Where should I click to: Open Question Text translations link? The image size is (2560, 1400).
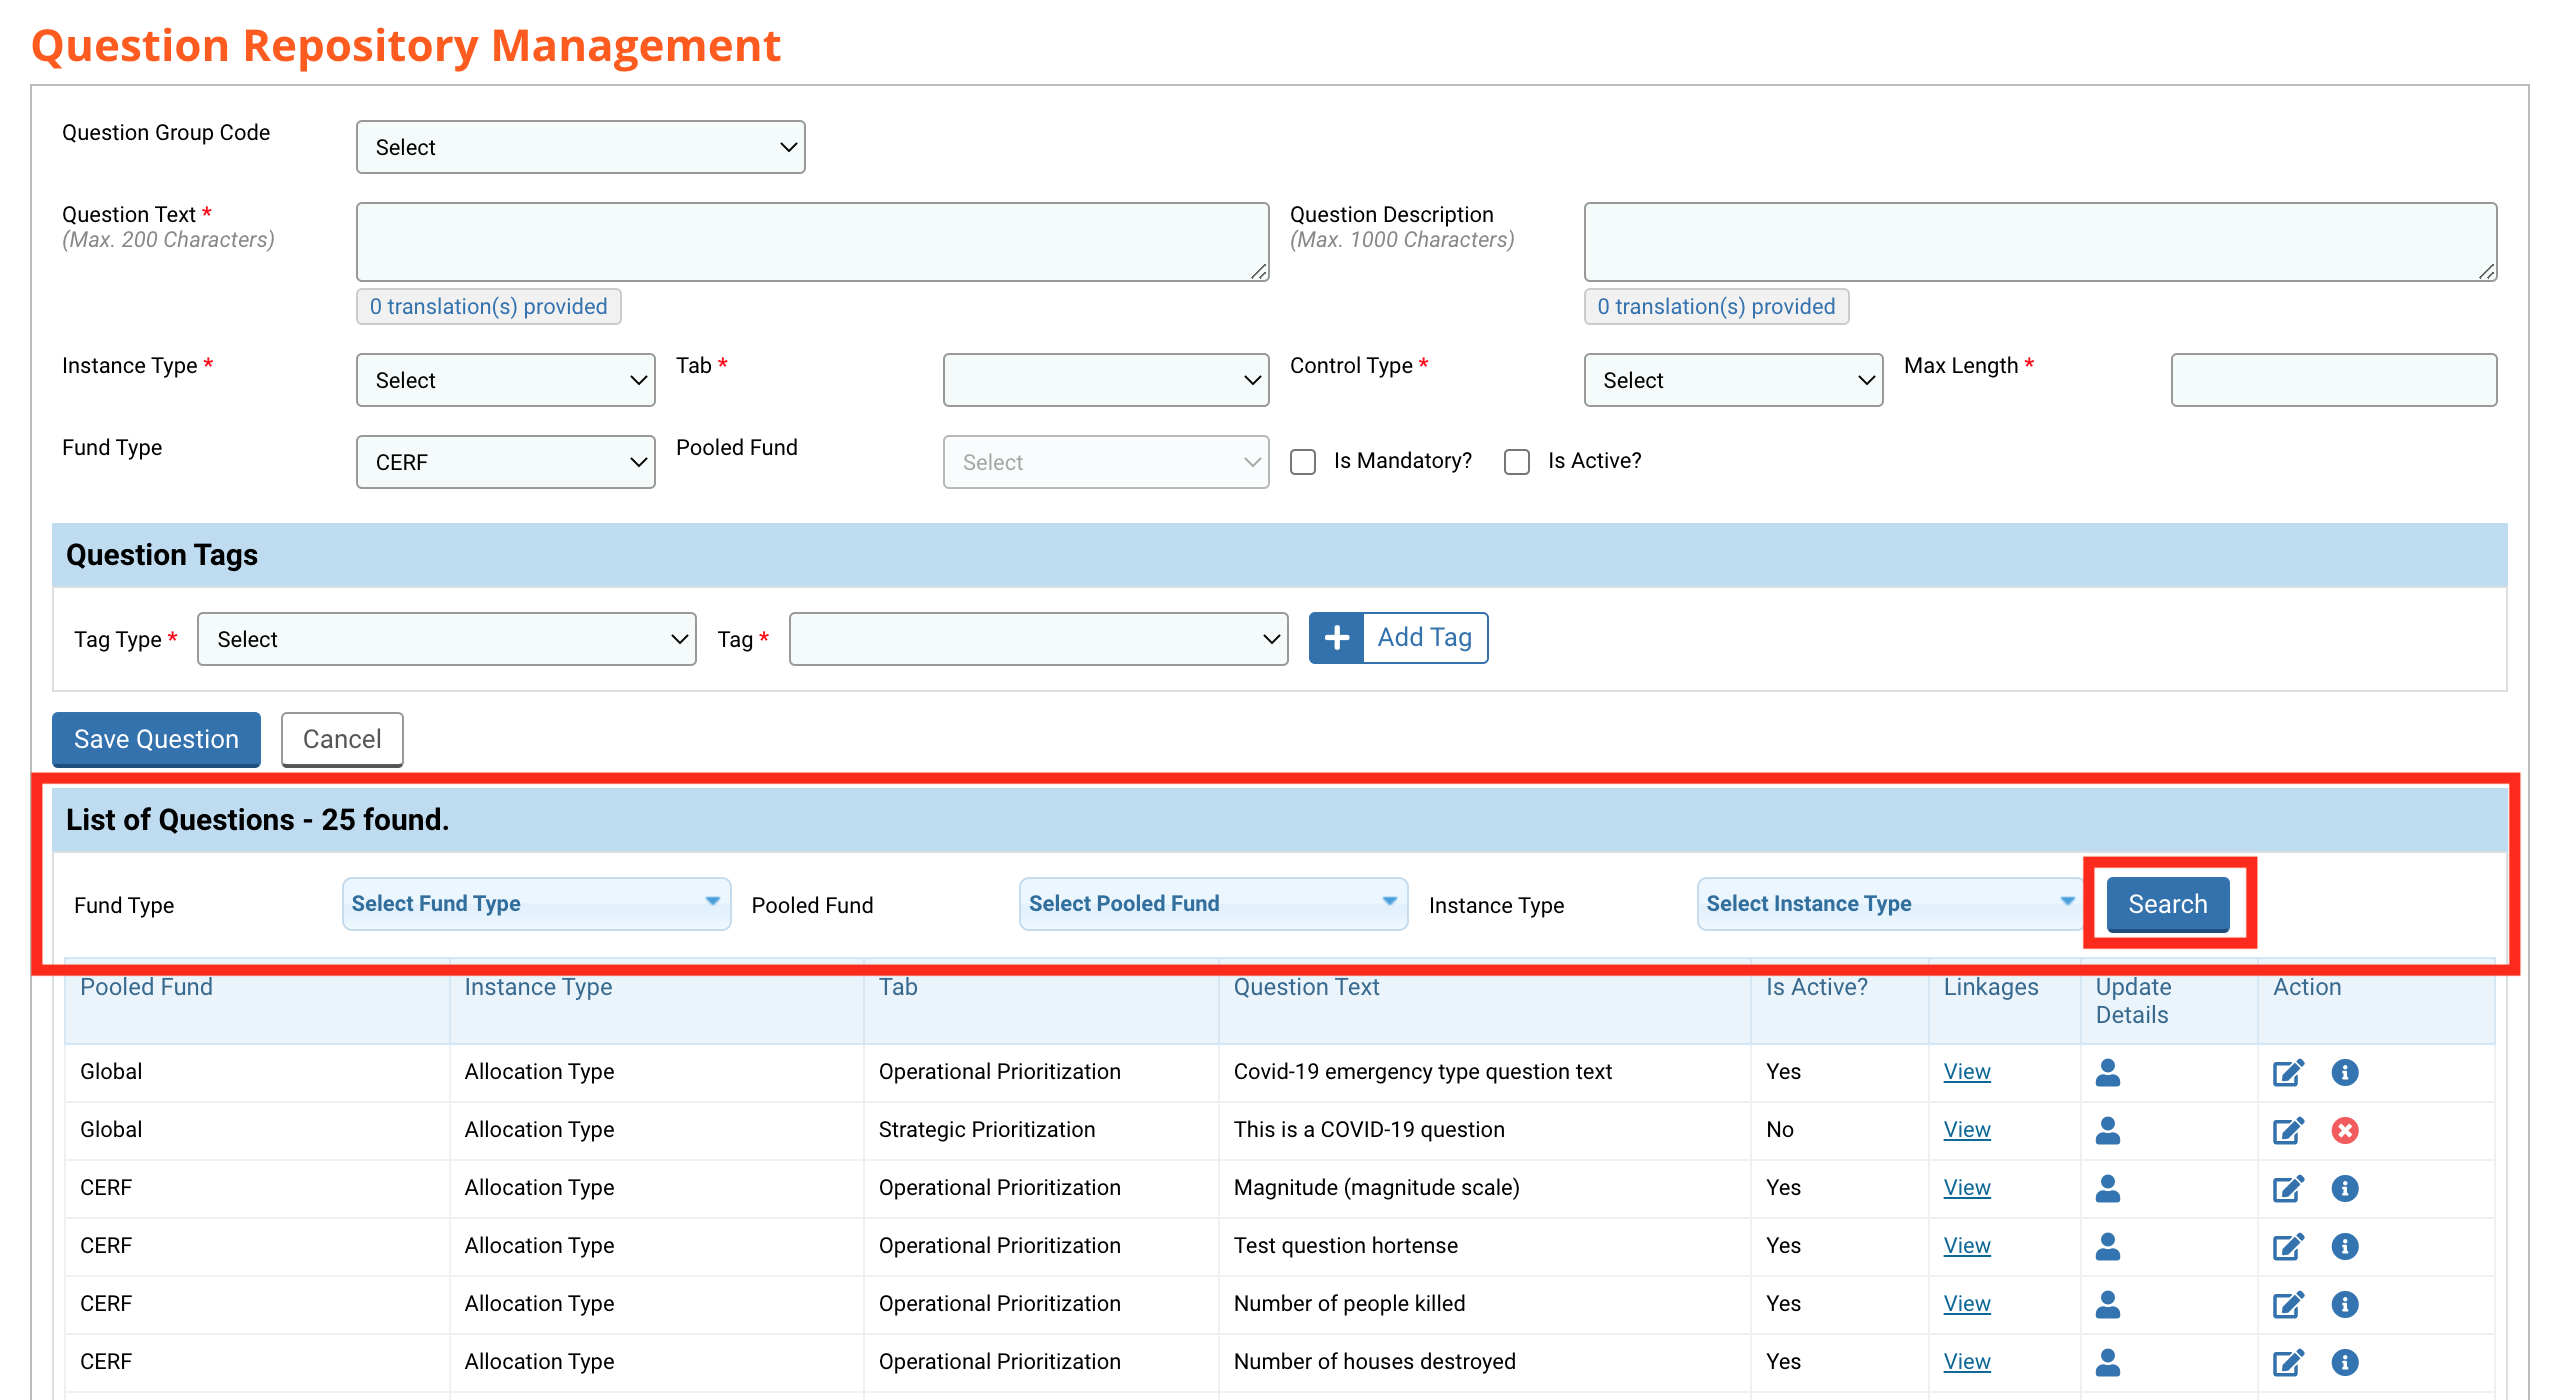pyautogui.click(x=489, y=306)
